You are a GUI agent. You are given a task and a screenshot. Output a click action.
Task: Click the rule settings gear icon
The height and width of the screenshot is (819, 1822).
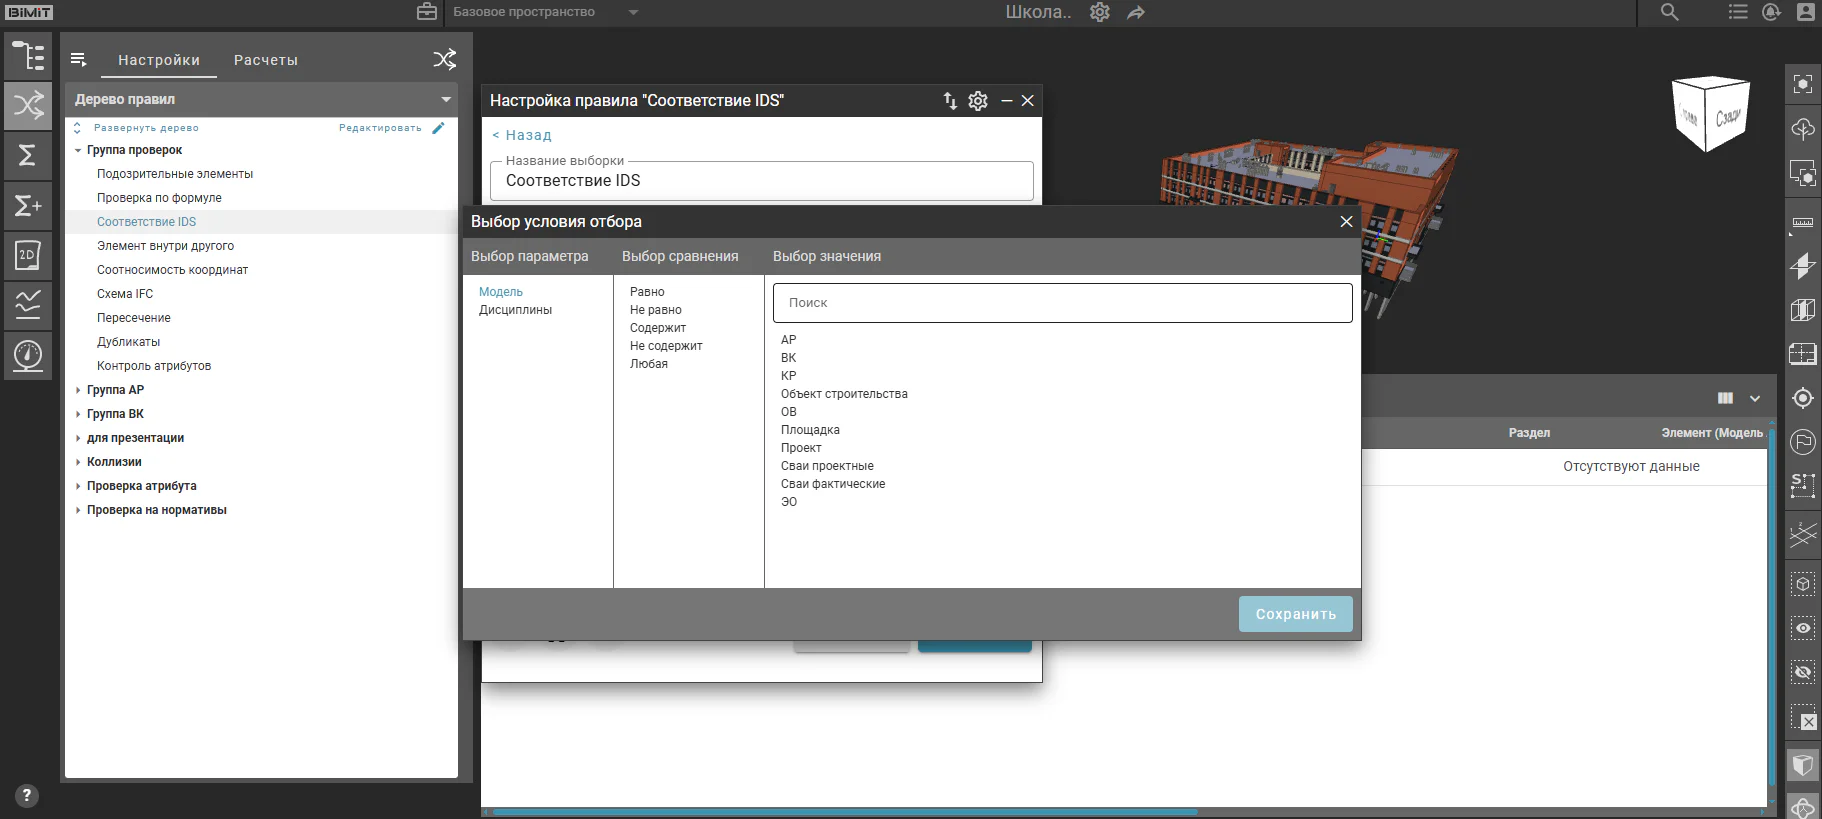978,100
